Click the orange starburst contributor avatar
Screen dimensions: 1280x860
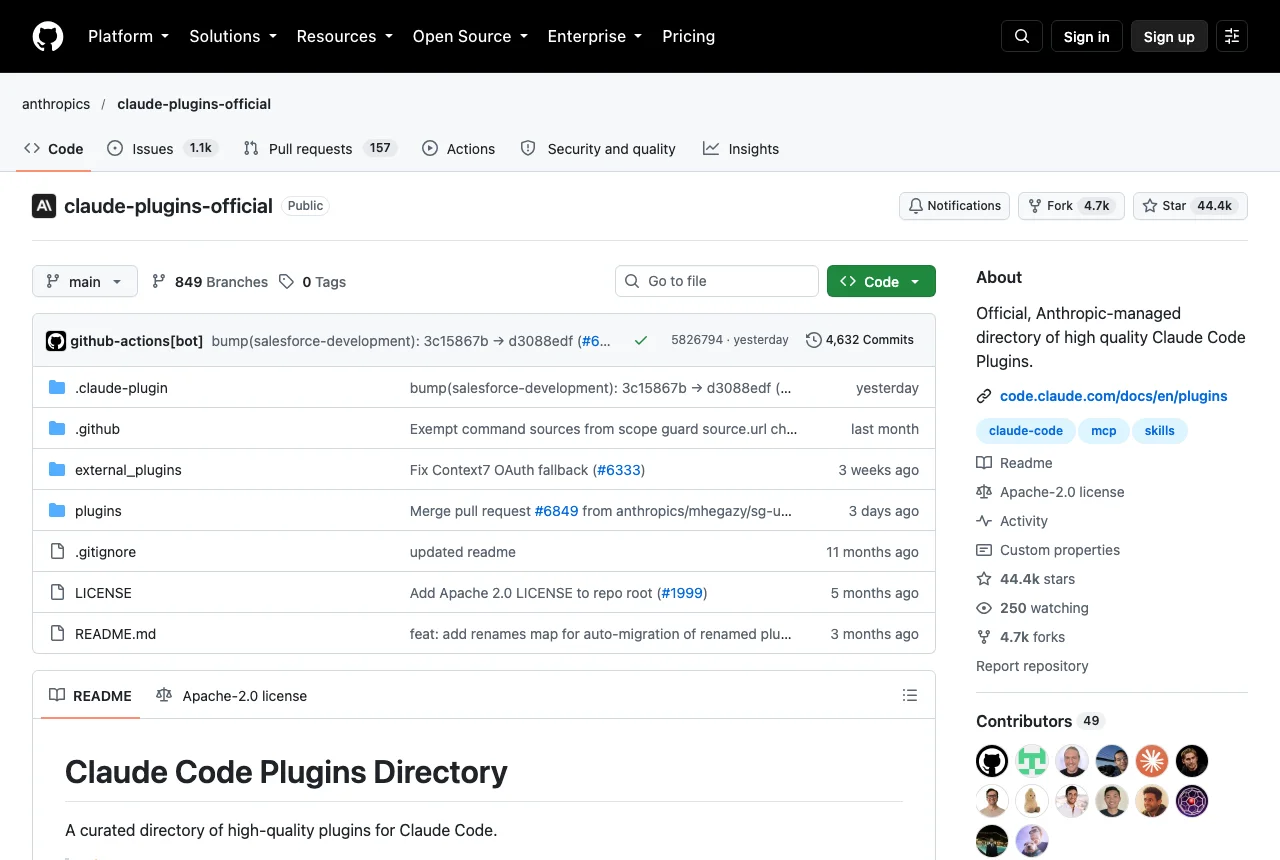(1152, 761)
